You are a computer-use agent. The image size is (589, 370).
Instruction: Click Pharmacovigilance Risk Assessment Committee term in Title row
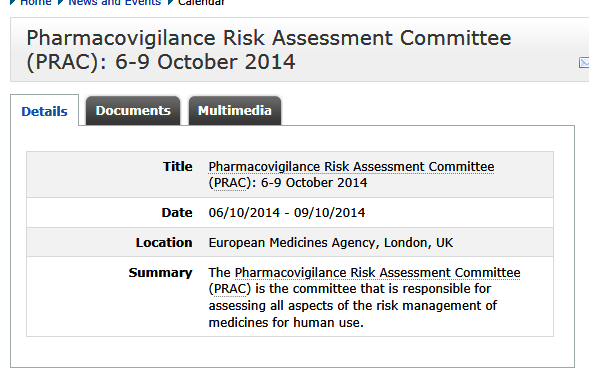pos(351,166)
